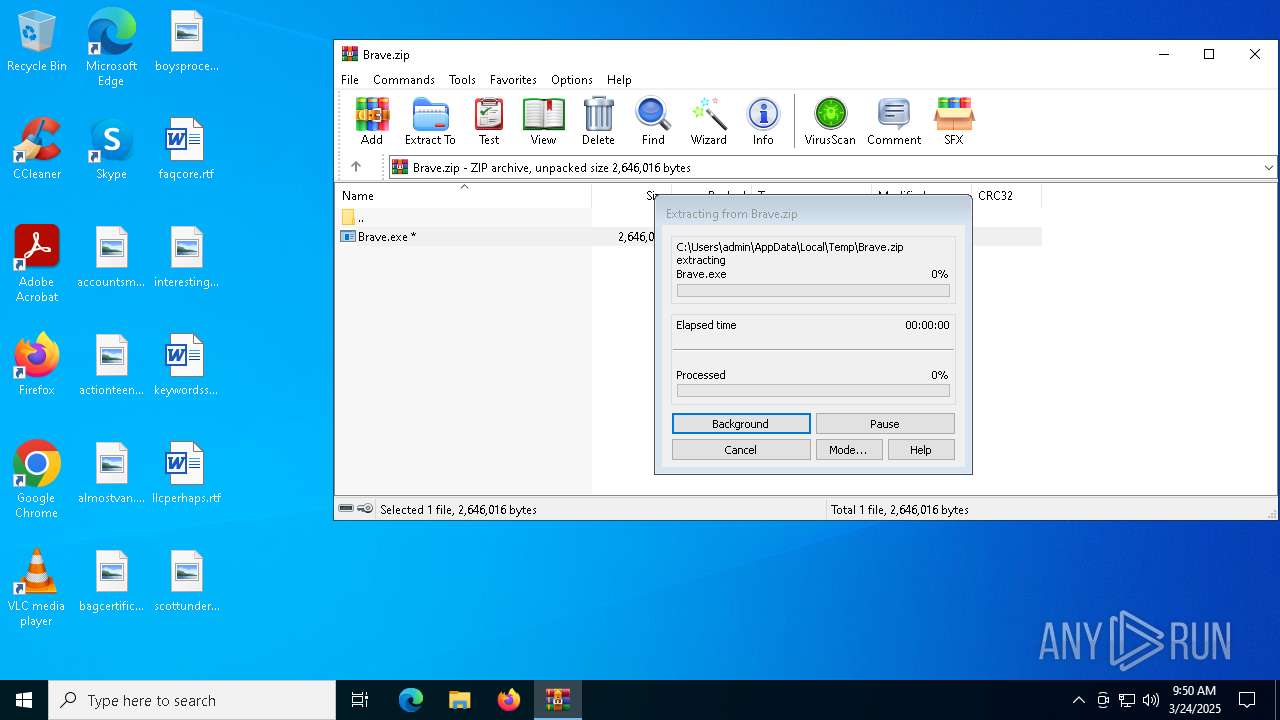Screen dimensions: 1280x720
Task: Click the taskbar search box
Action: (x=192, y=700)
